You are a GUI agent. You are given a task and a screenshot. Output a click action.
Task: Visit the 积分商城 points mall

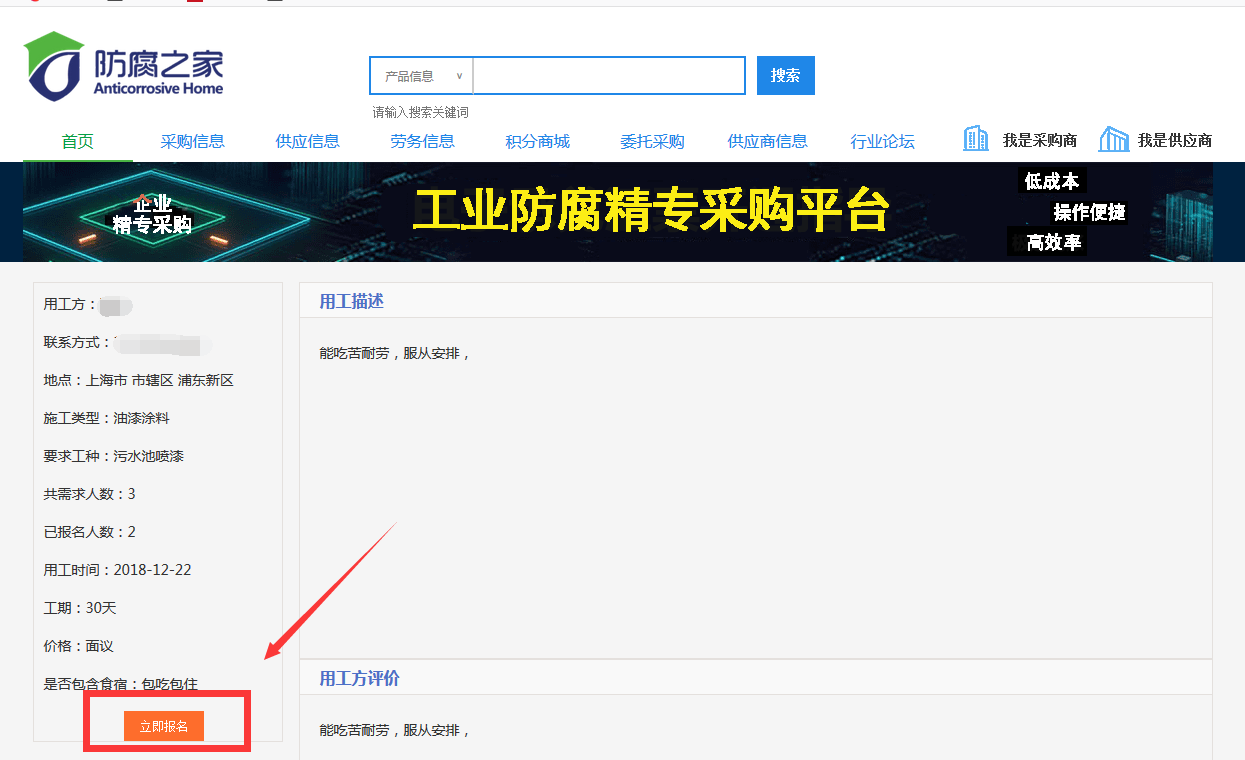click(537, 141)
